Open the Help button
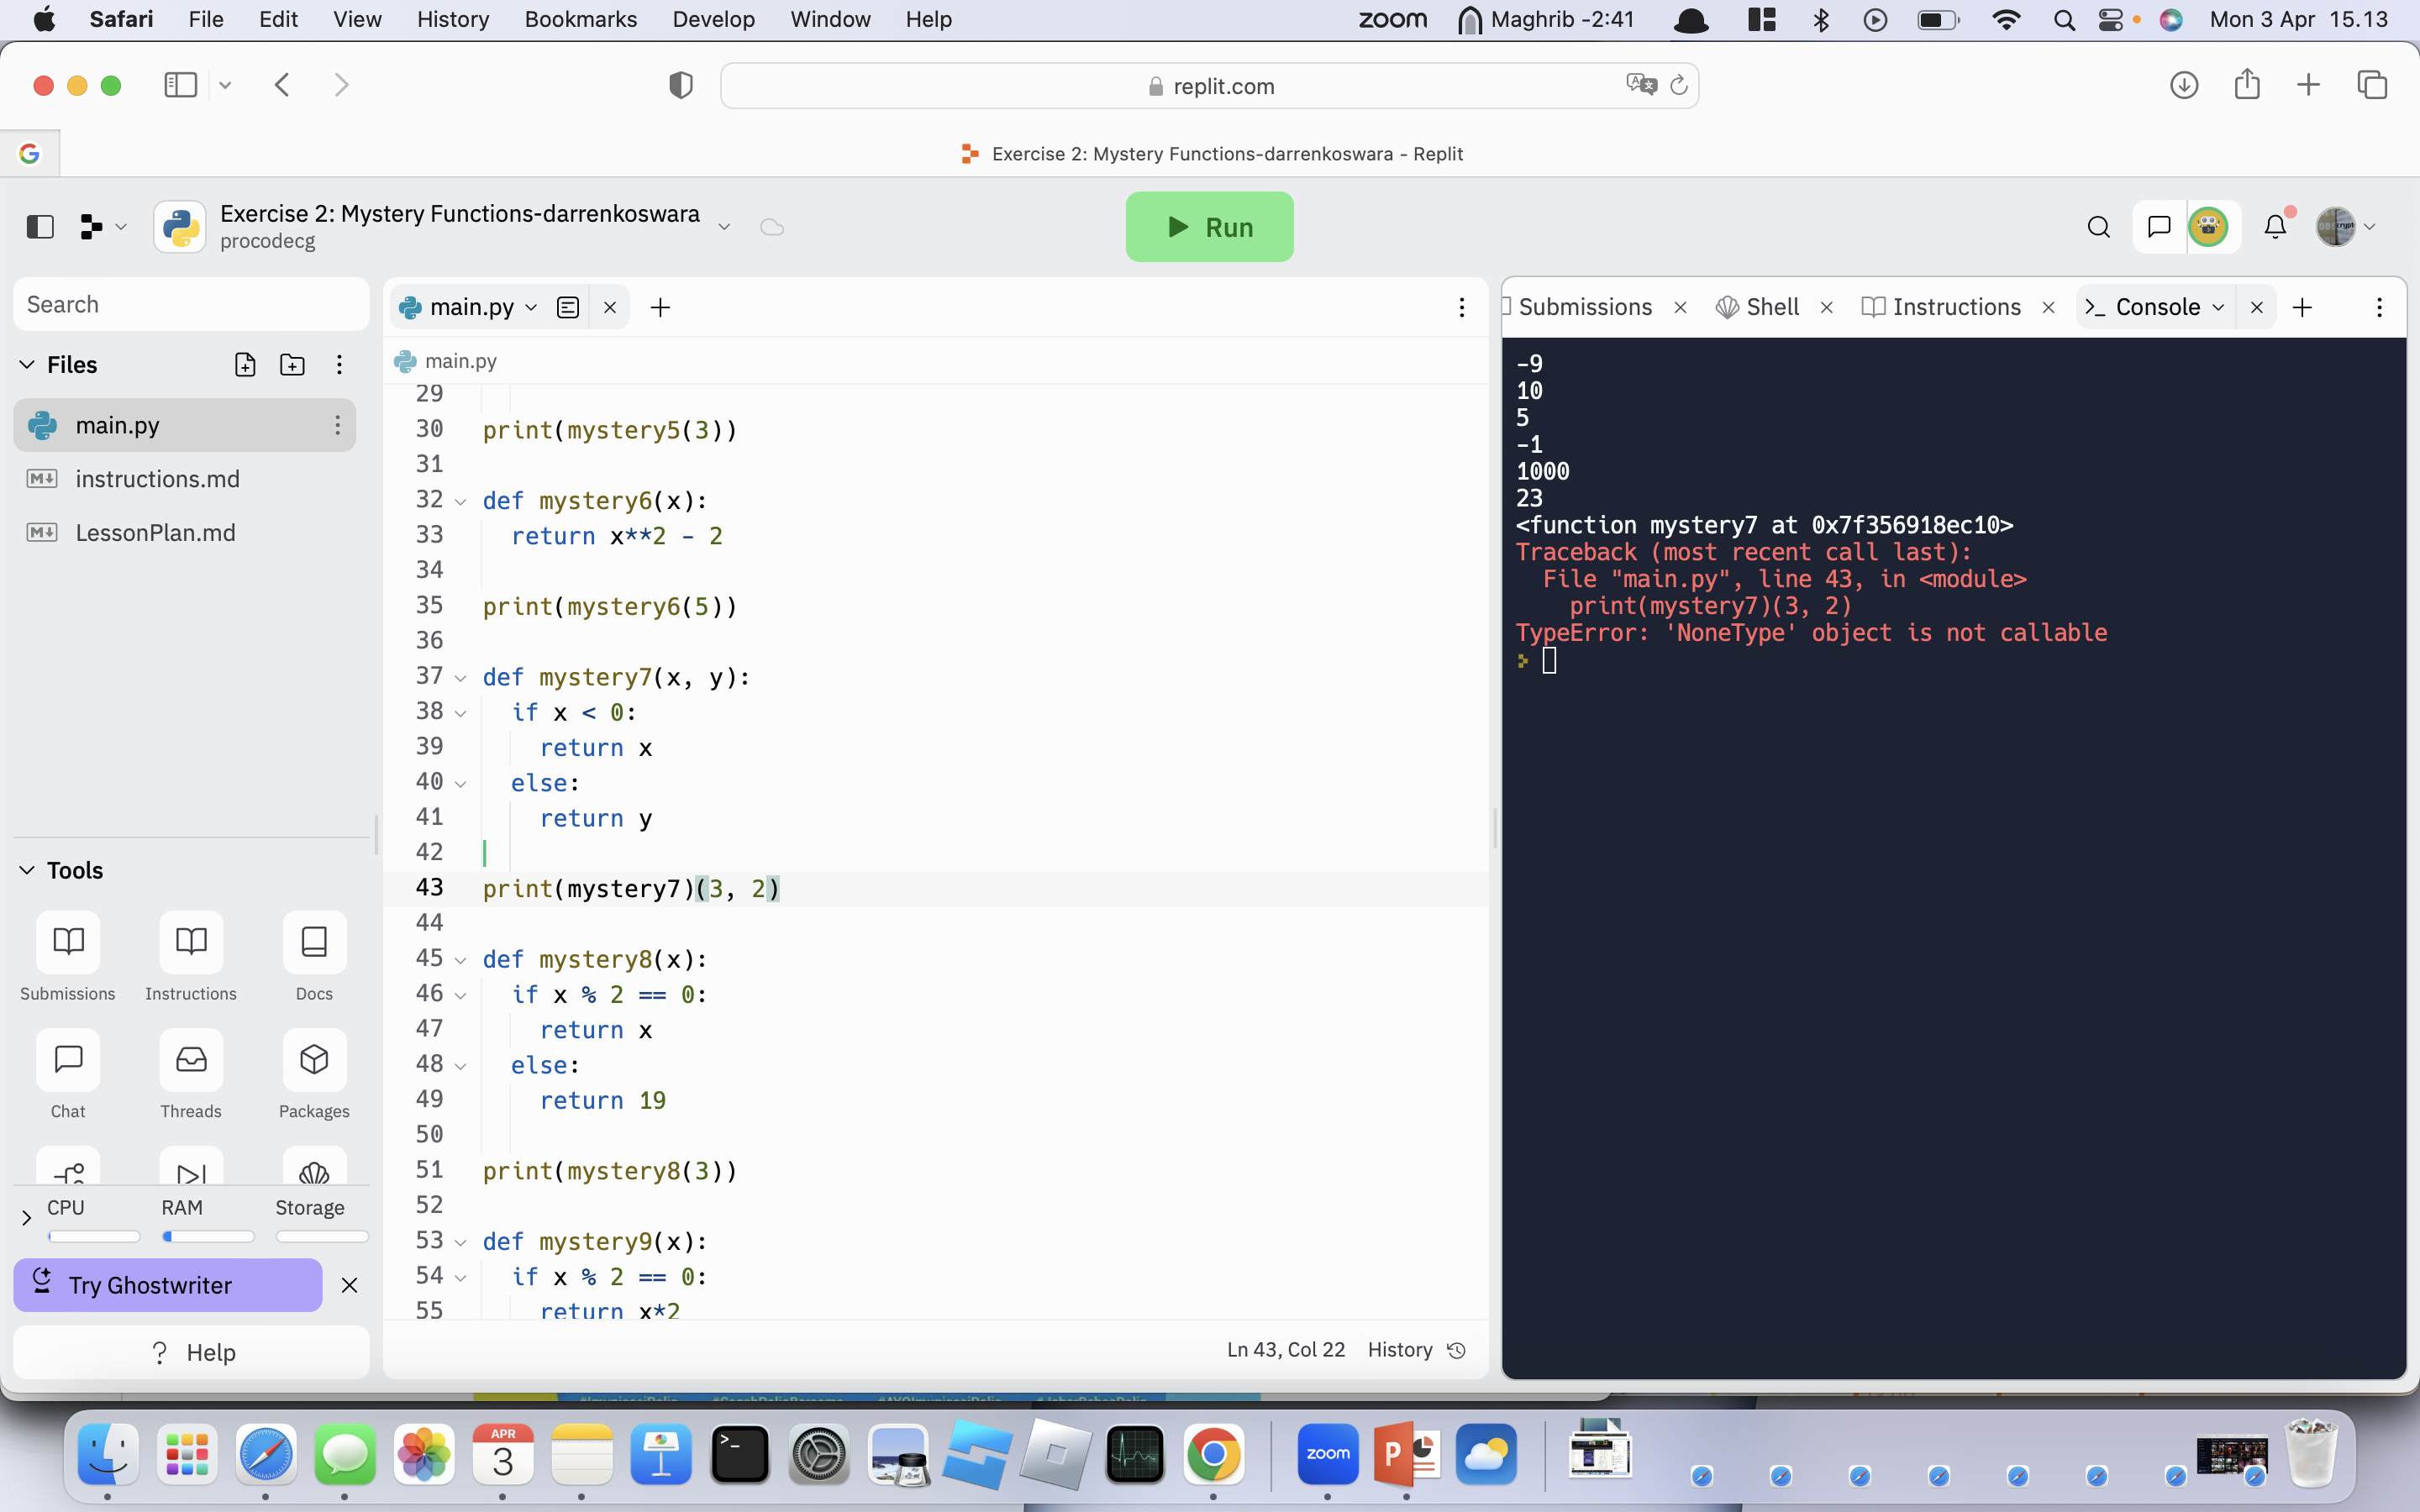Screen dimensions: 2420x1512 (x=191, y=1352)
